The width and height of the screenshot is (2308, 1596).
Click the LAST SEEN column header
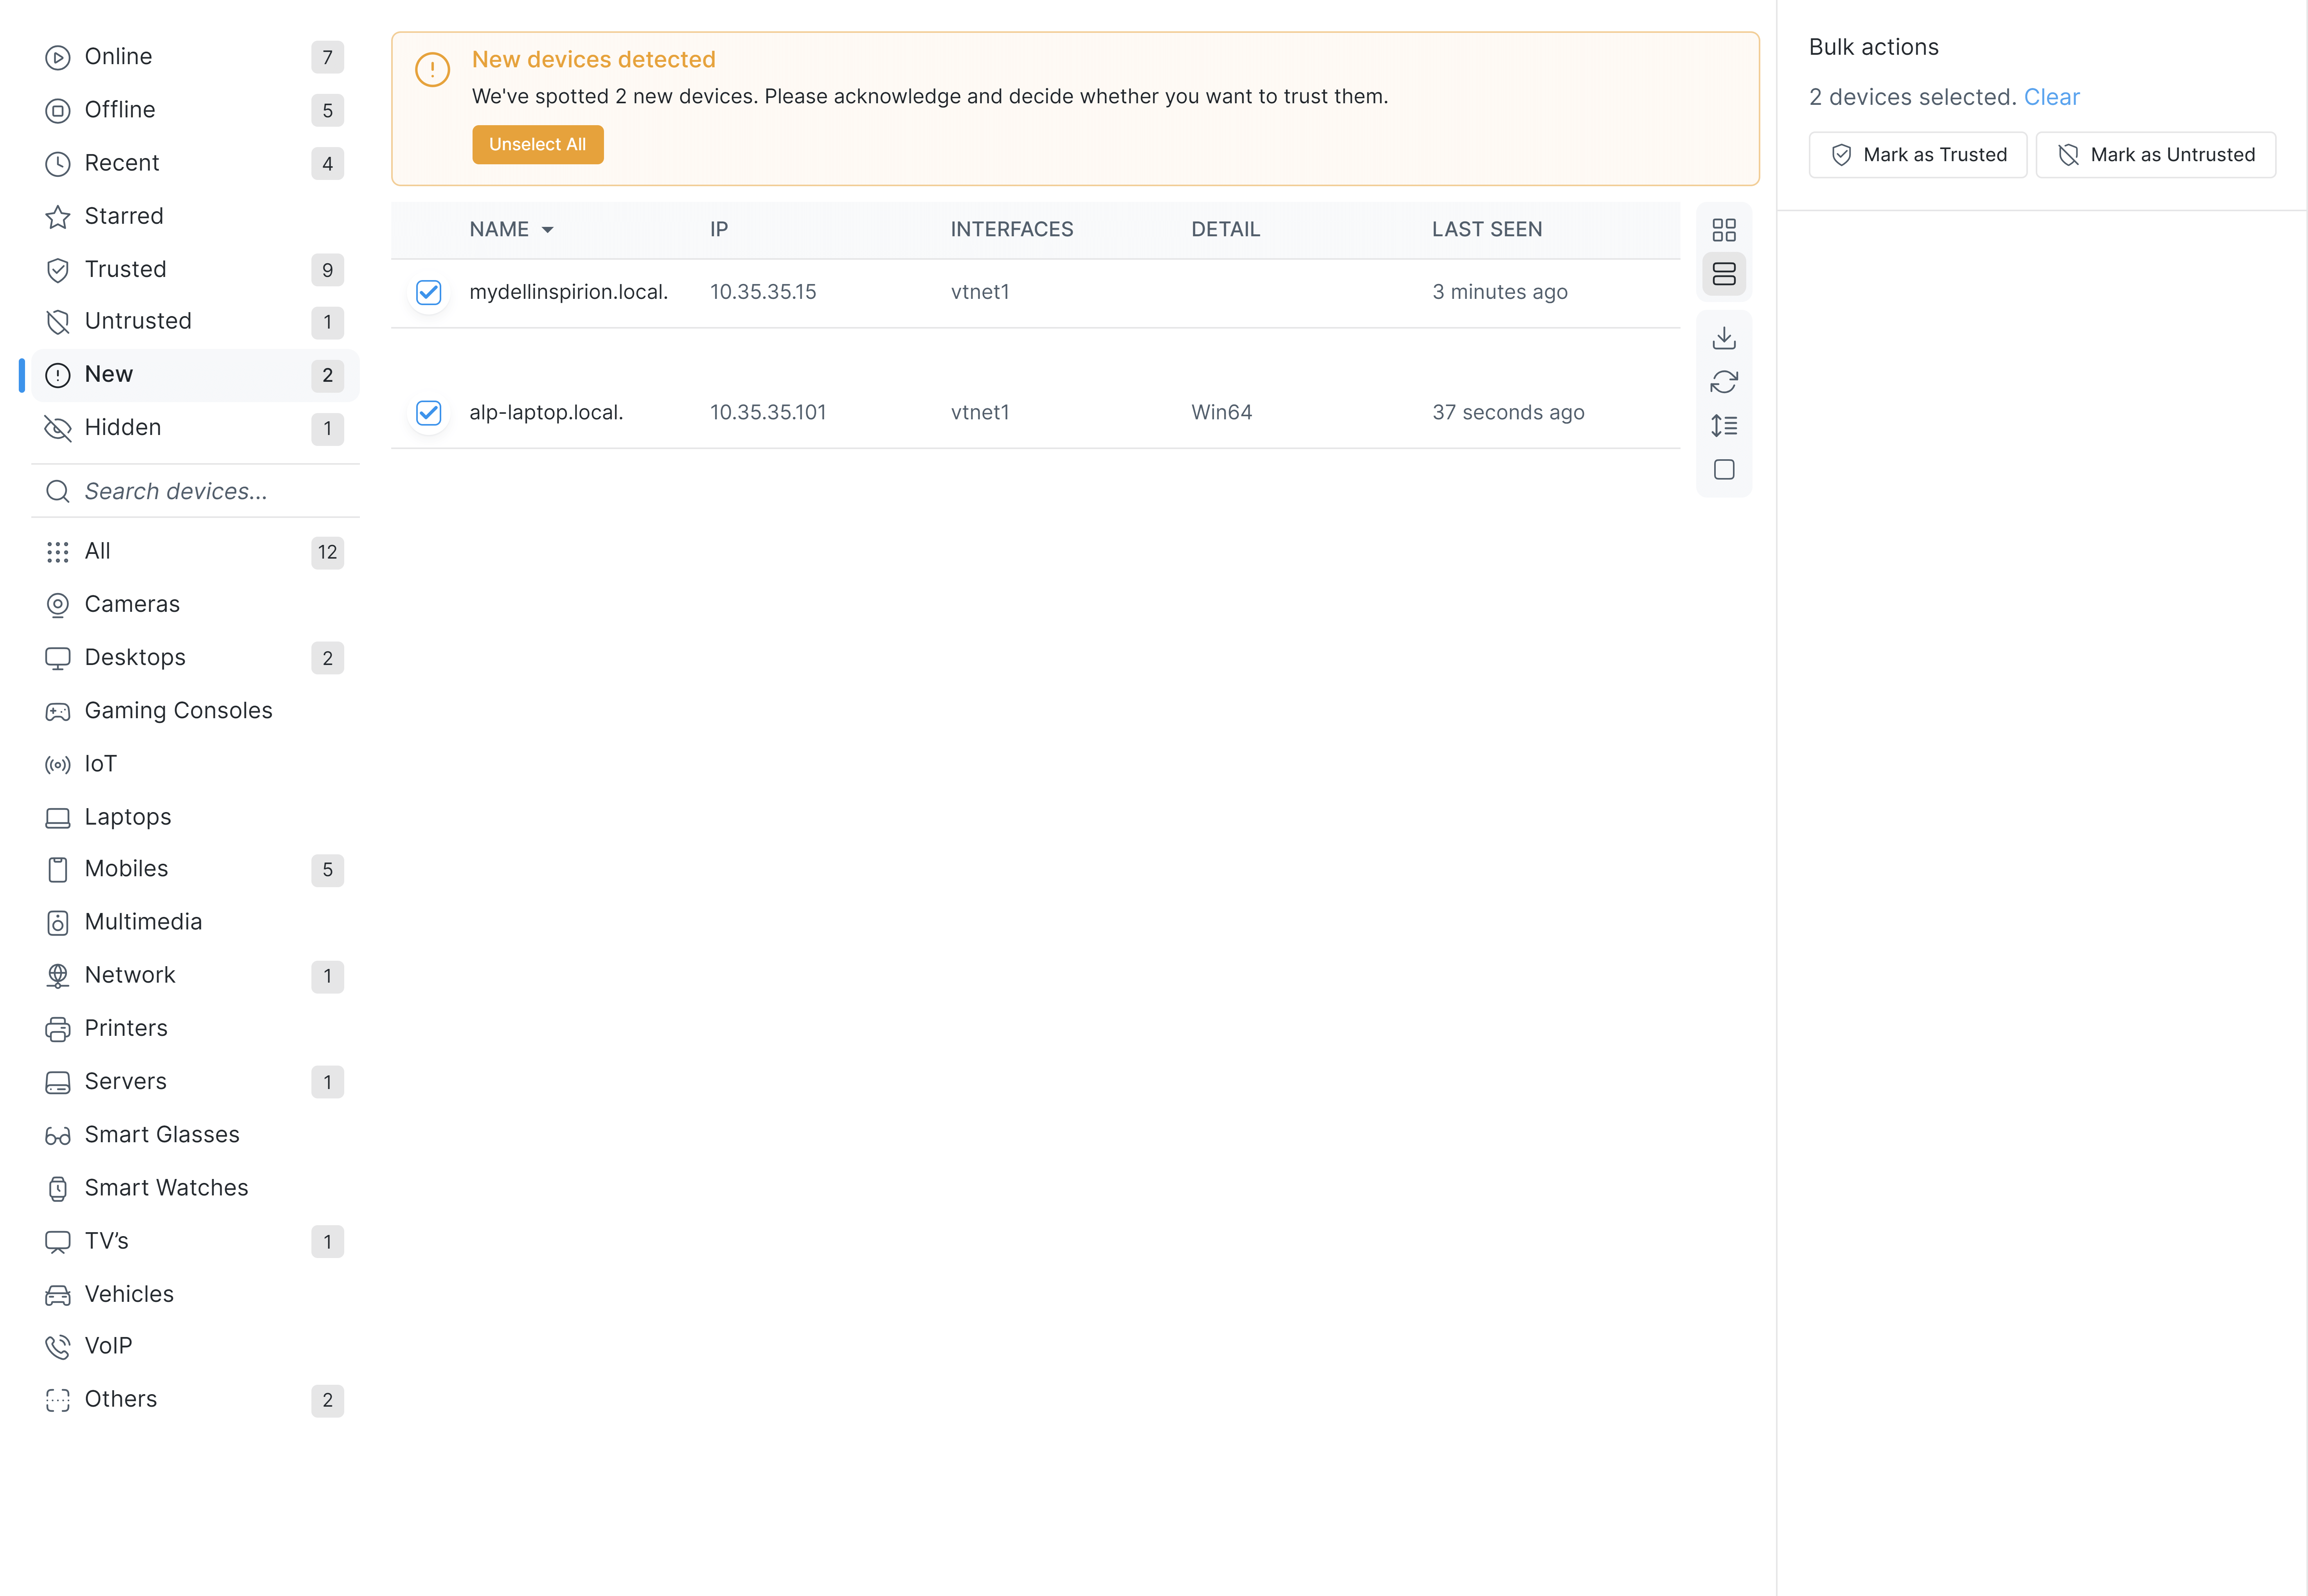pos(1487,230)
